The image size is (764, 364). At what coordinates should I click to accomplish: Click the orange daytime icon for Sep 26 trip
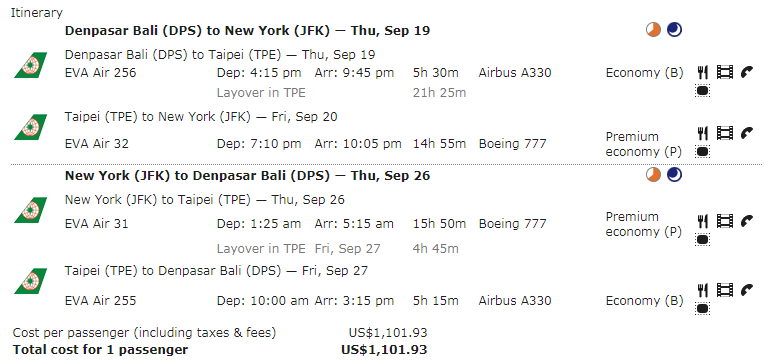click(x=653, y=174)
